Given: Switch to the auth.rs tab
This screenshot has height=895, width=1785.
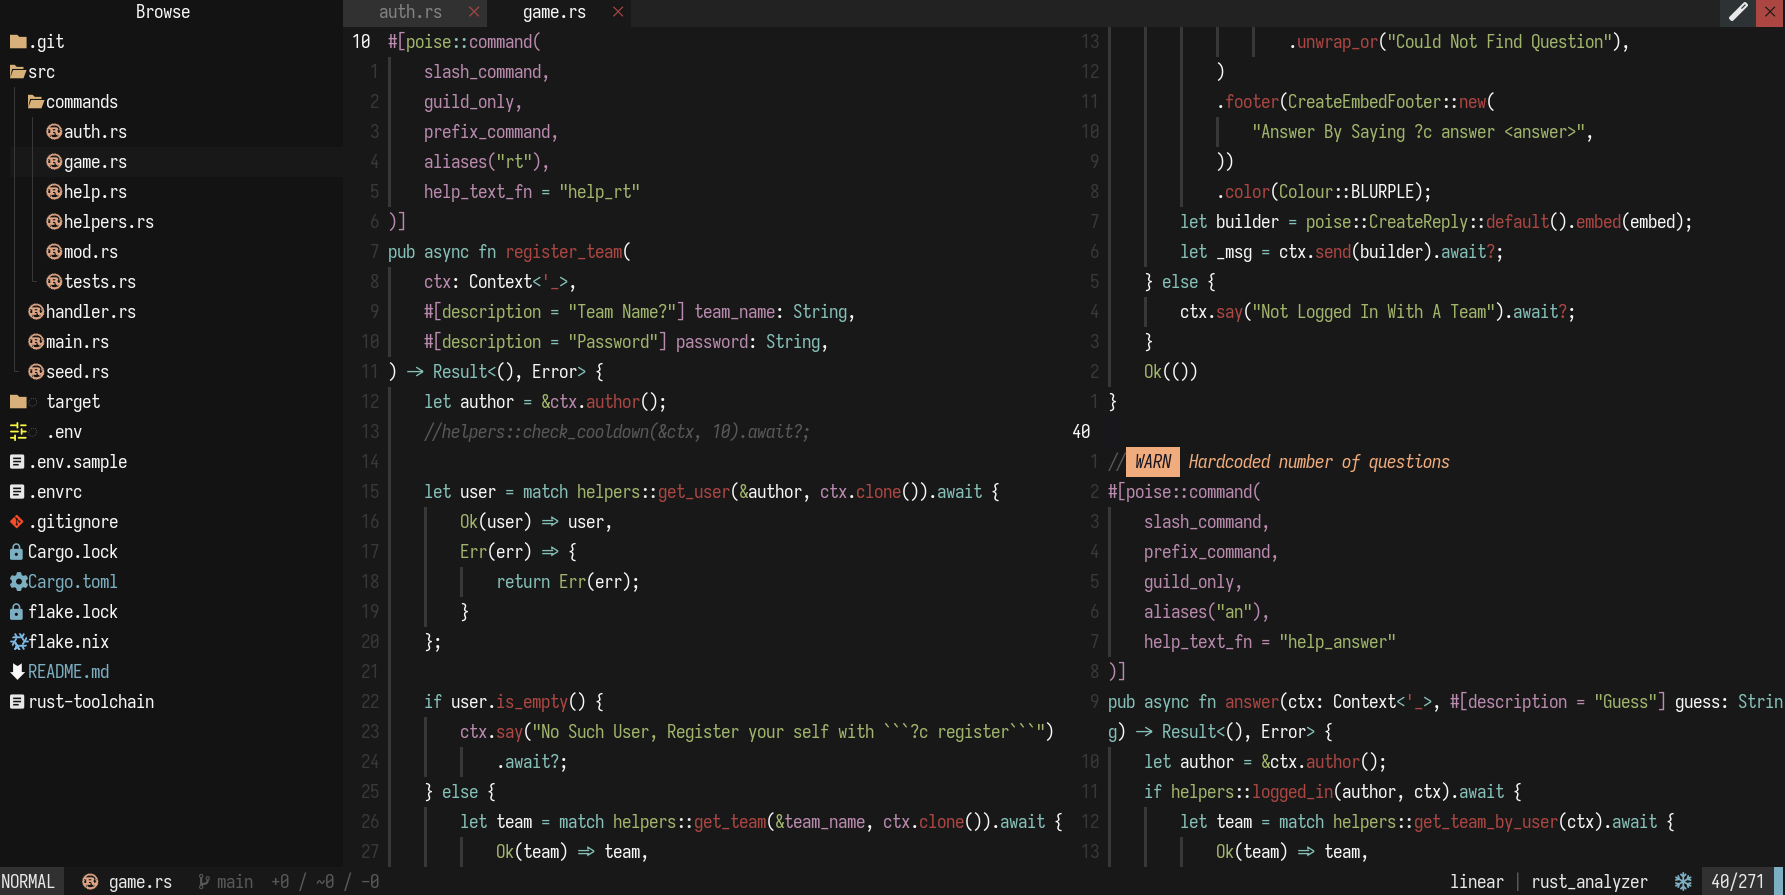Looking at the screenshot, I should coord(410,12).
